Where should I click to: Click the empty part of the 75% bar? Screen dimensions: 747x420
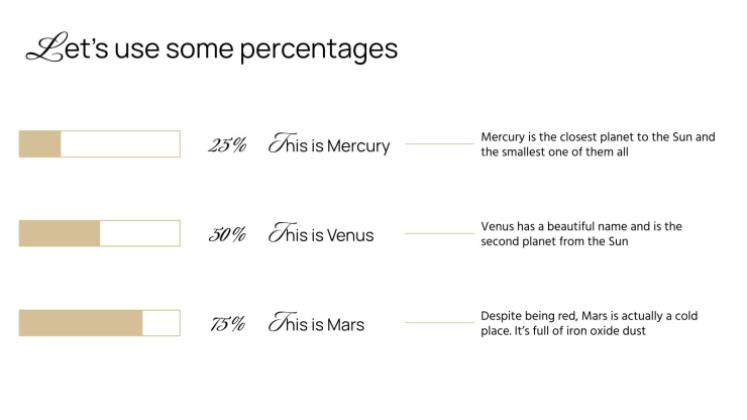tap(161, 323)
